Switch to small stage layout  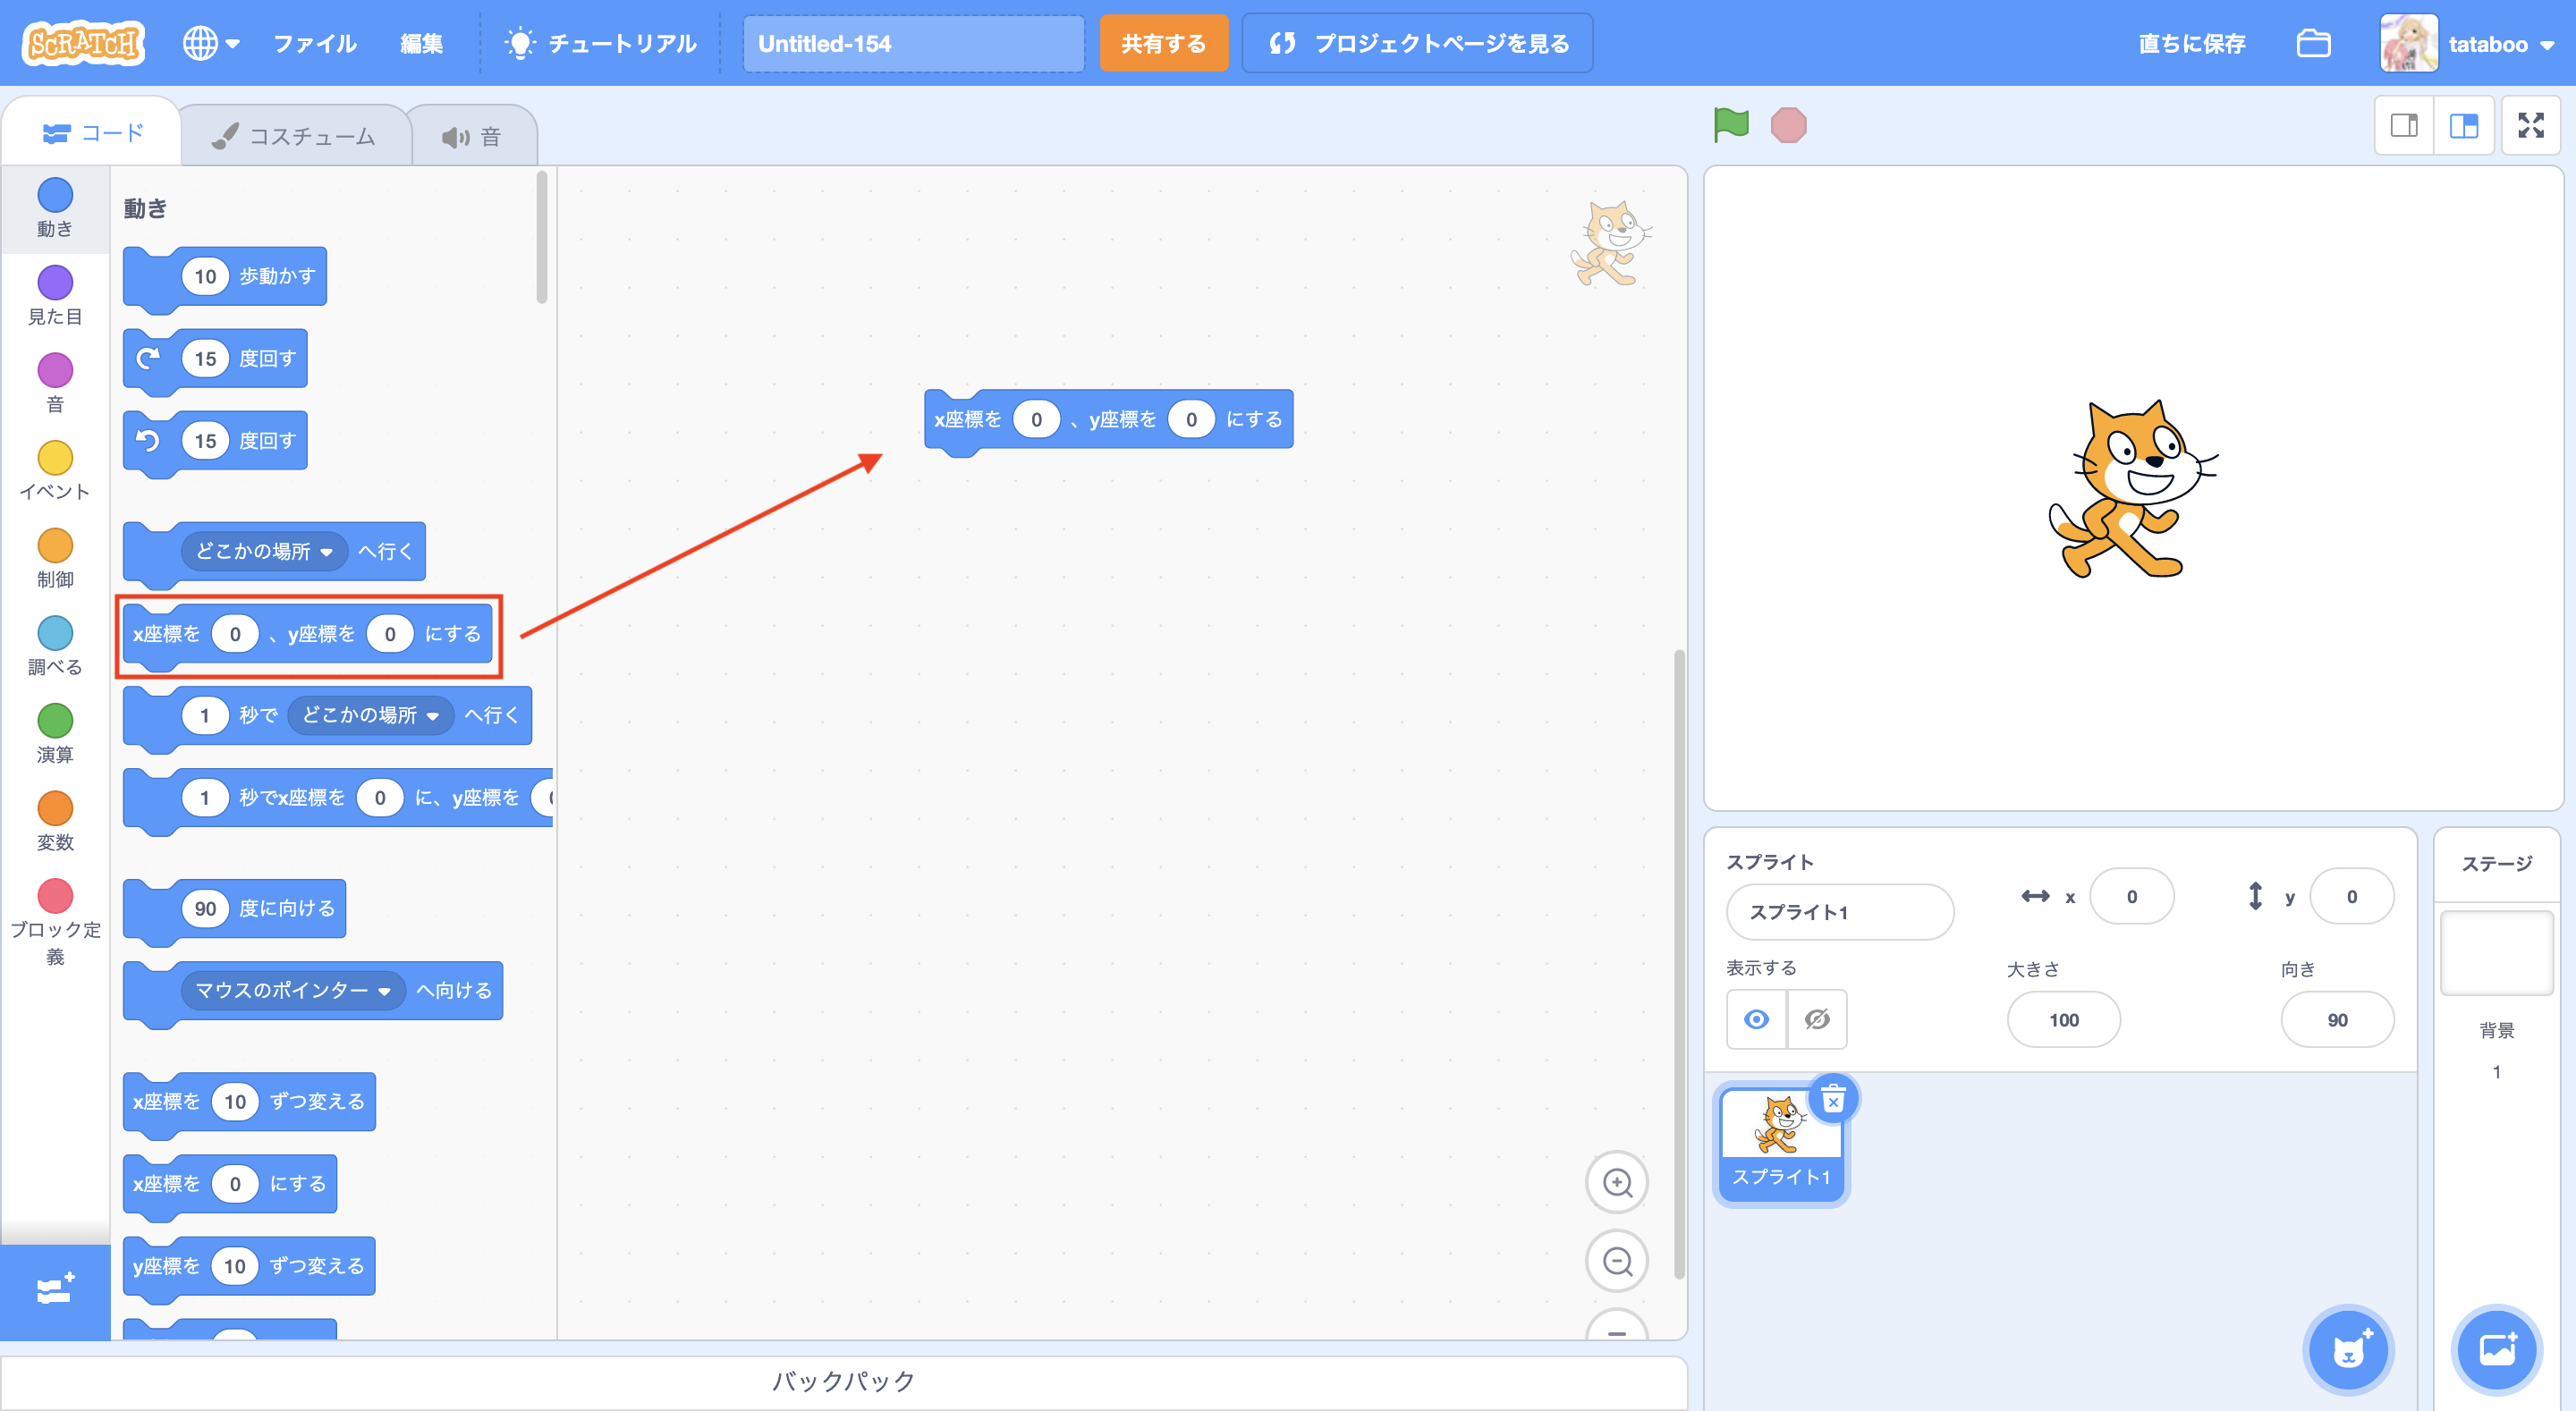pyautogui.click(x=2404, y=125)
